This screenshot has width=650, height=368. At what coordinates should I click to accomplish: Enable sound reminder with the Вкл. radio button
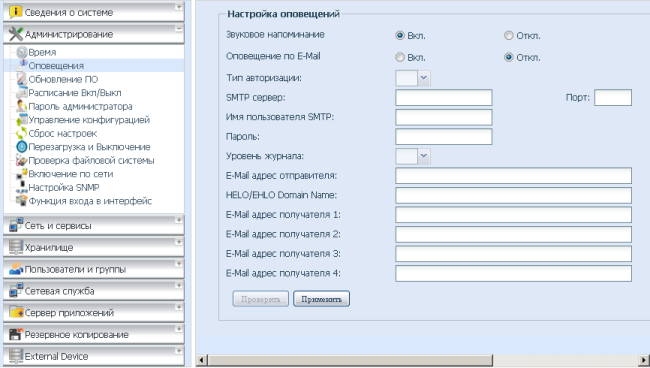tap(400, 36)
